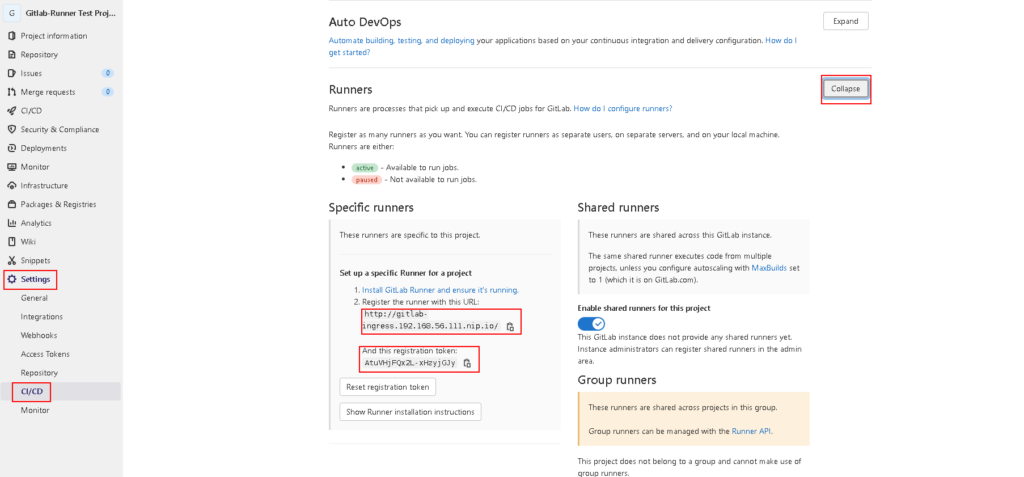Select Monitor under Settings
This screenshot has width=1024, height=477.
click(35, 410)
